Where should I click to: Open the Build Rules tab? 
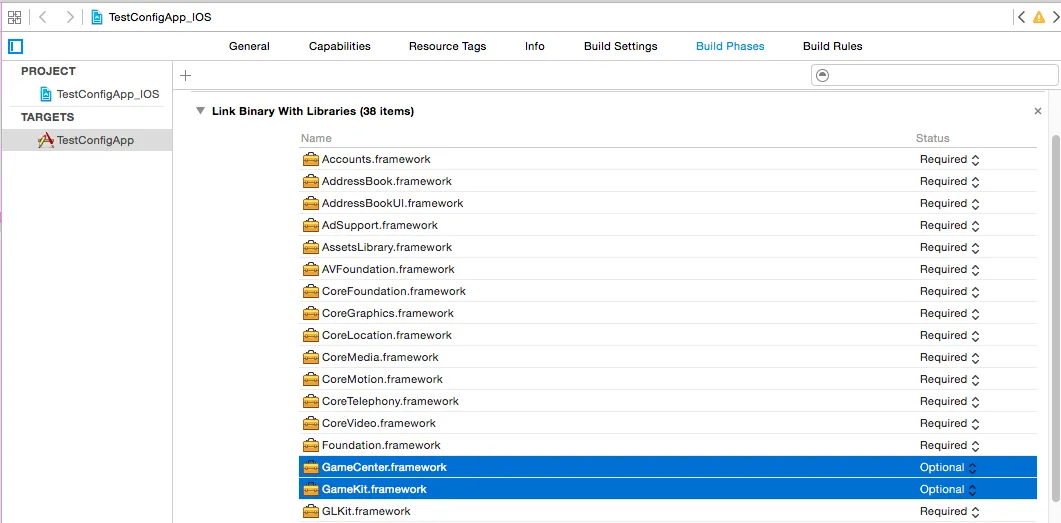pyautogui.click(x=832, y=46)
